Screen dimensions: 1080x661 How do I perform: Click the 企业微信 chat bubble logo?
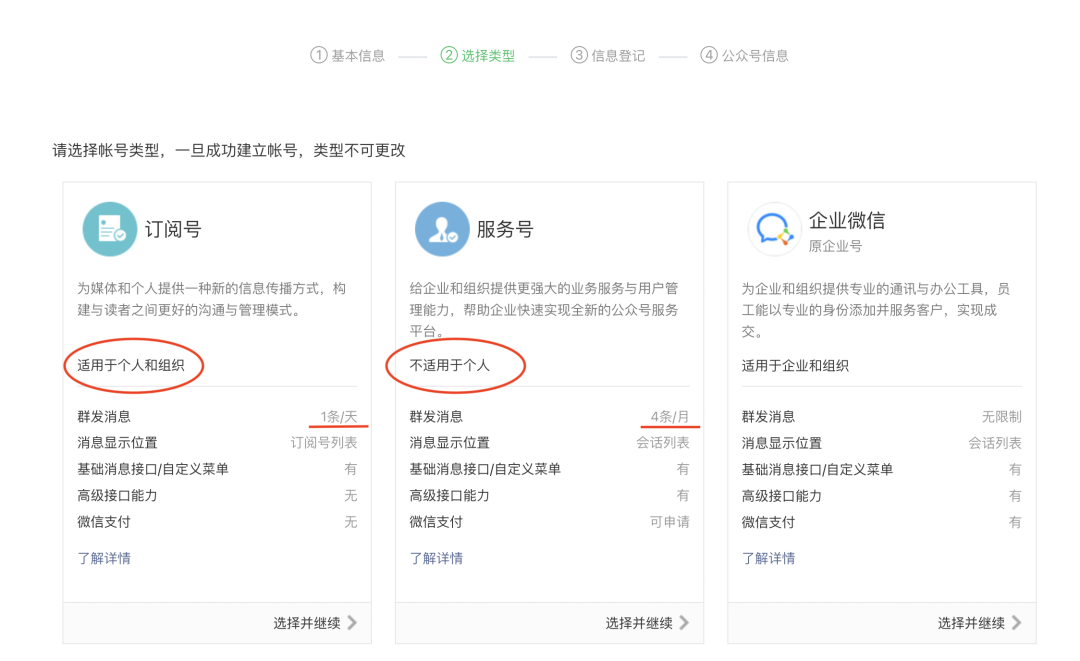[774, 229]
